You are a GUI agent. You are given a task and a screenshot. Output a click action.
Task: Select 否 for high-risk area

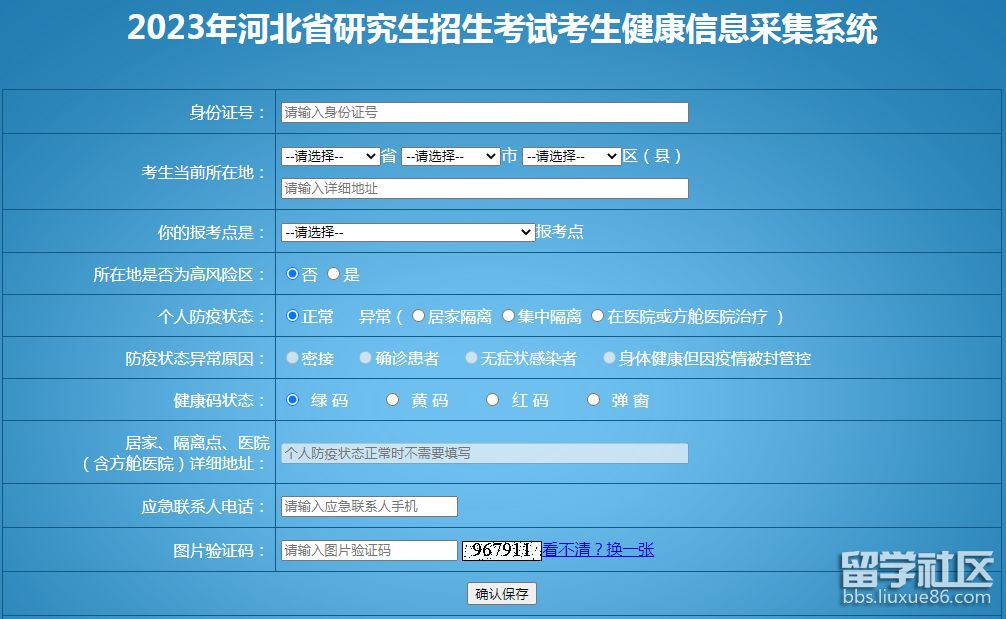(293, 273)
